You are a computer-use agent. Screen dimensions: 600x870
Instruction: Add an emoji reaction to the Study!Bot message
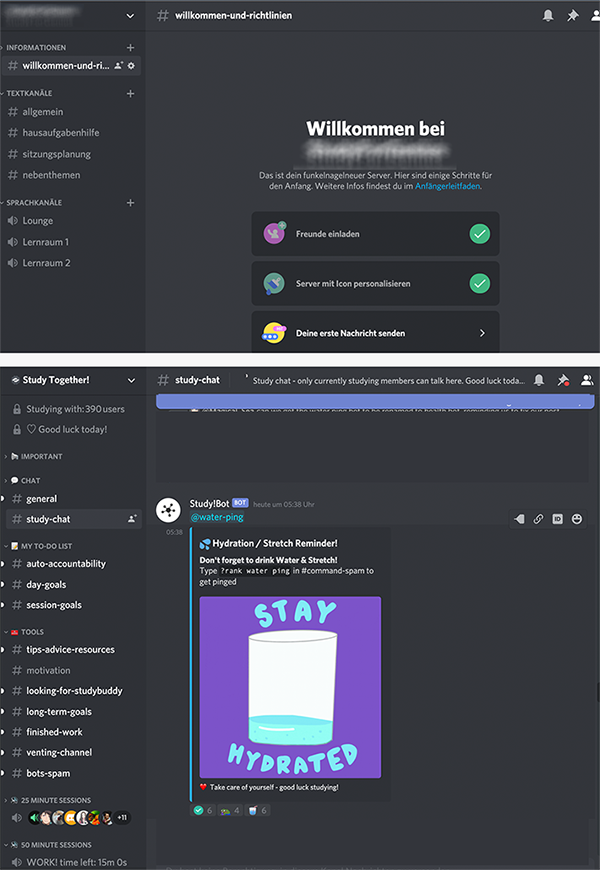(577, 519)
